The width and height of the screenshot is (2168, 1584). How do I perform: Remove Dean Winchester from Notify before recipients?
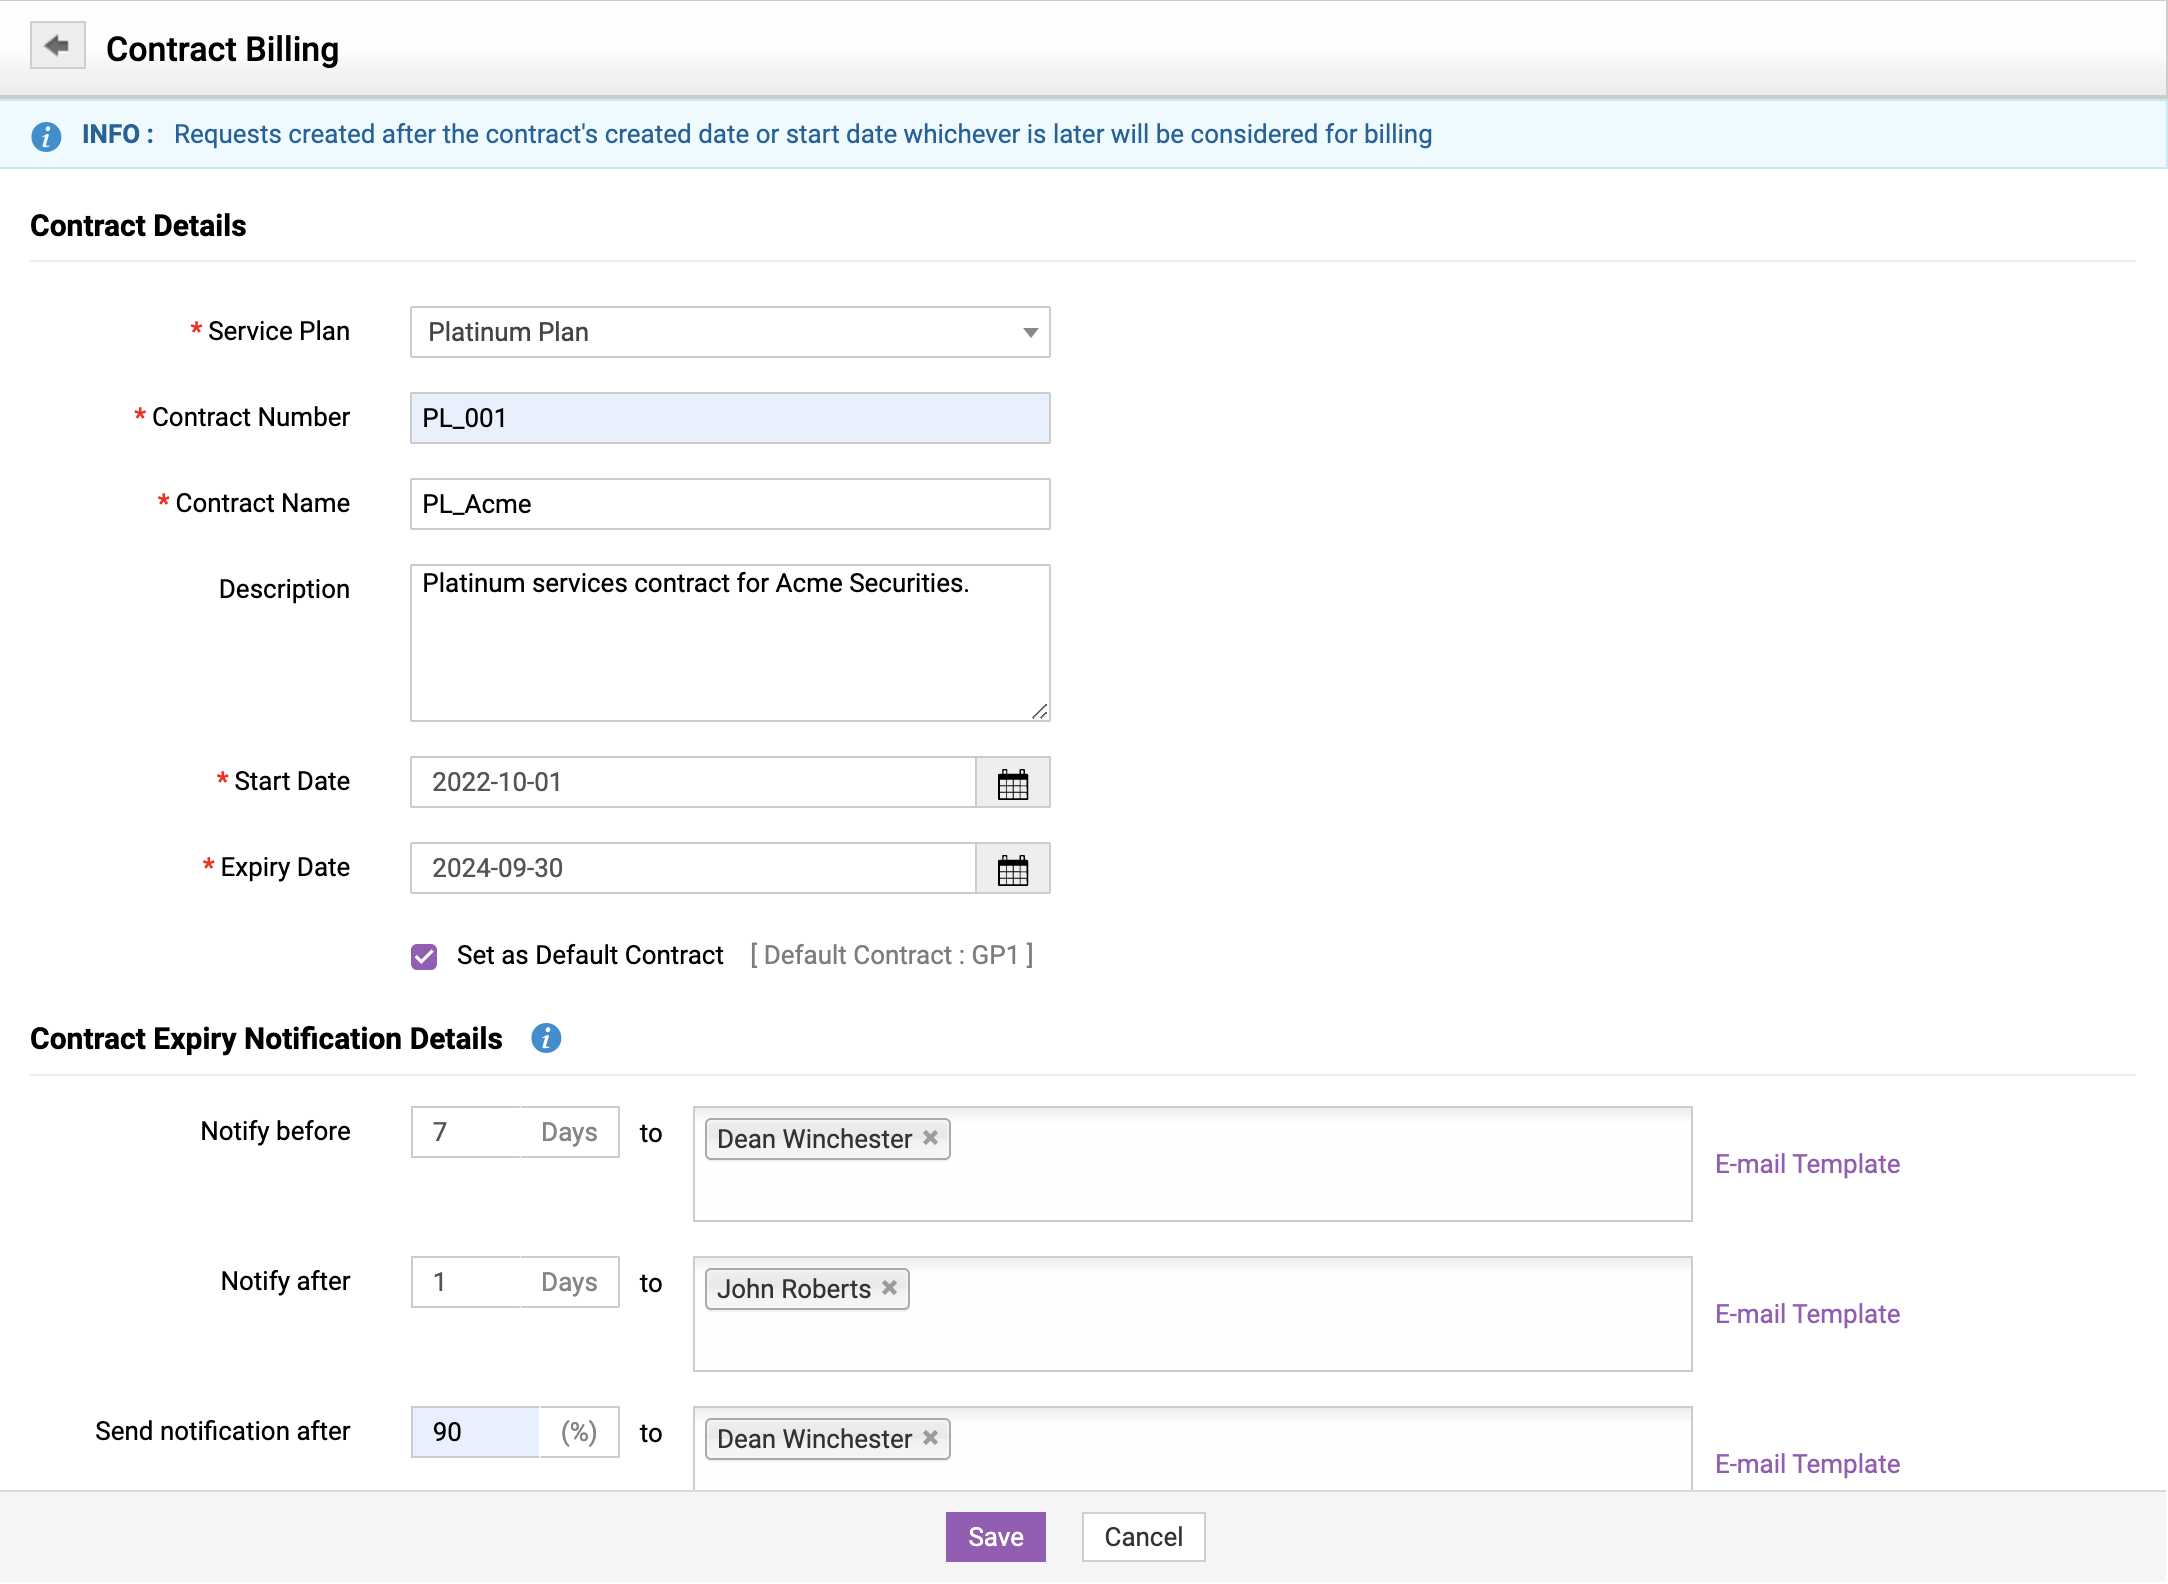coord(930,1138)
